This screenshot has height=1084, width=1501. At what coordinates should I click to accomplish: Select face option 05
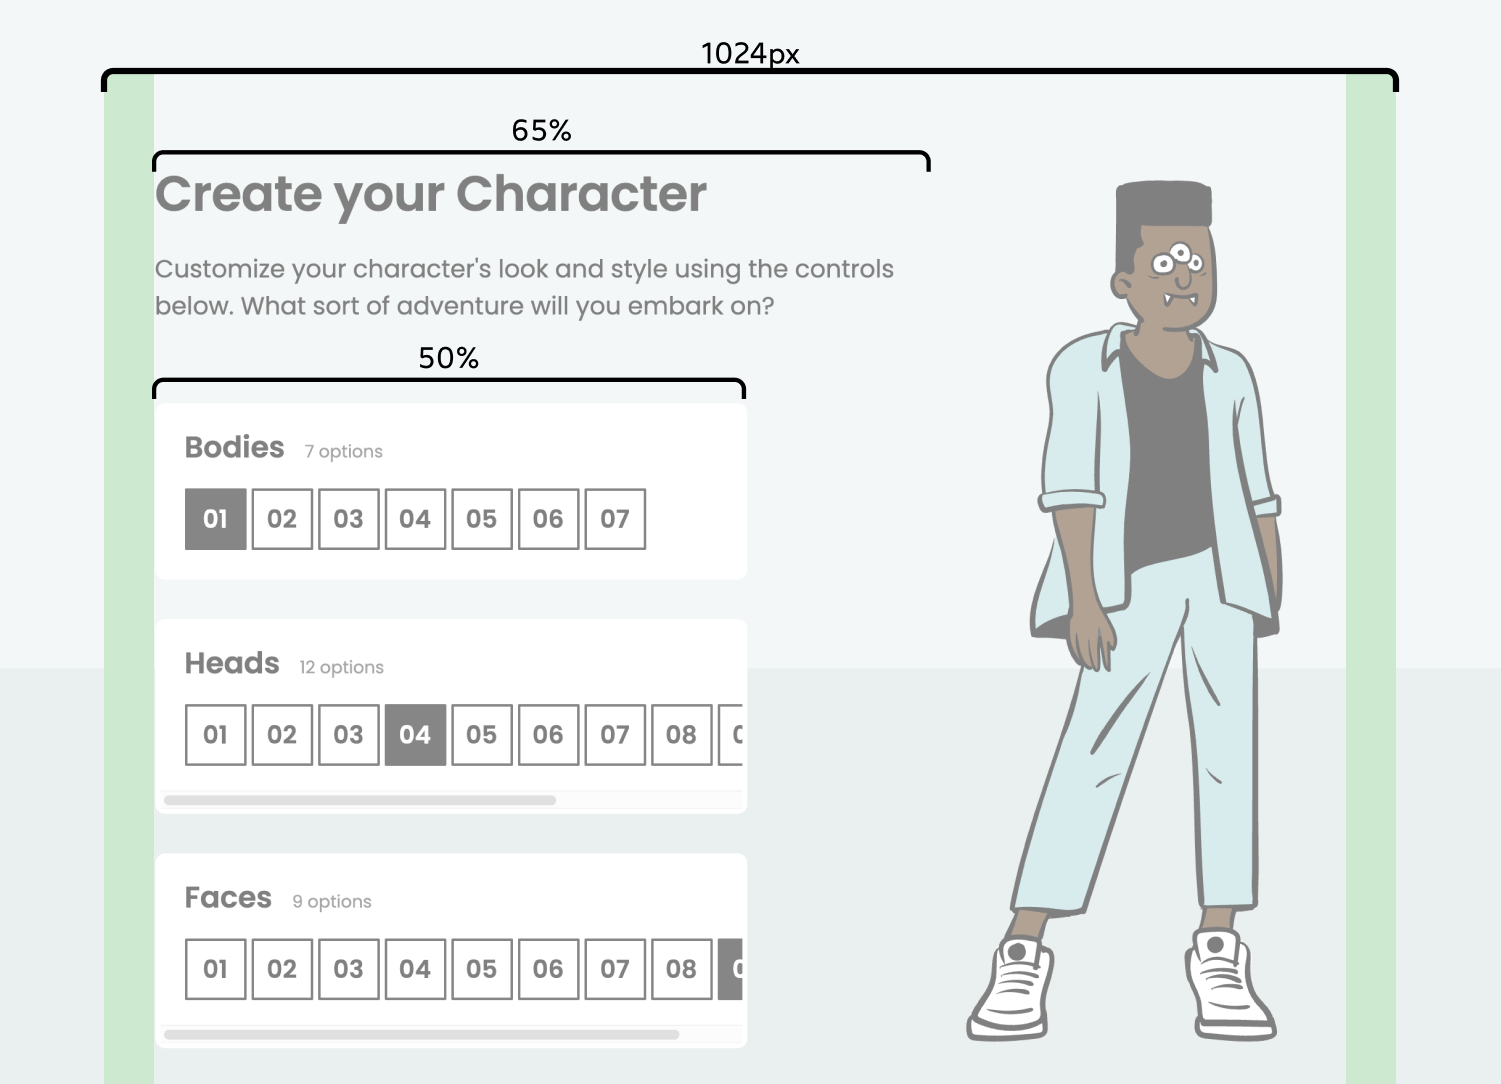481,969
